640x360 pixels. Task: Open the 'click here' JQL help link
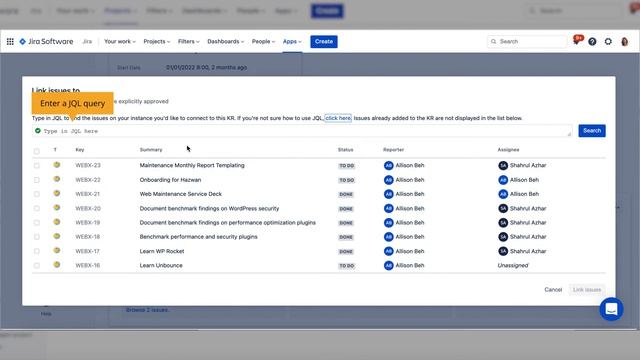pyautogui.click(x=338, y=118)
